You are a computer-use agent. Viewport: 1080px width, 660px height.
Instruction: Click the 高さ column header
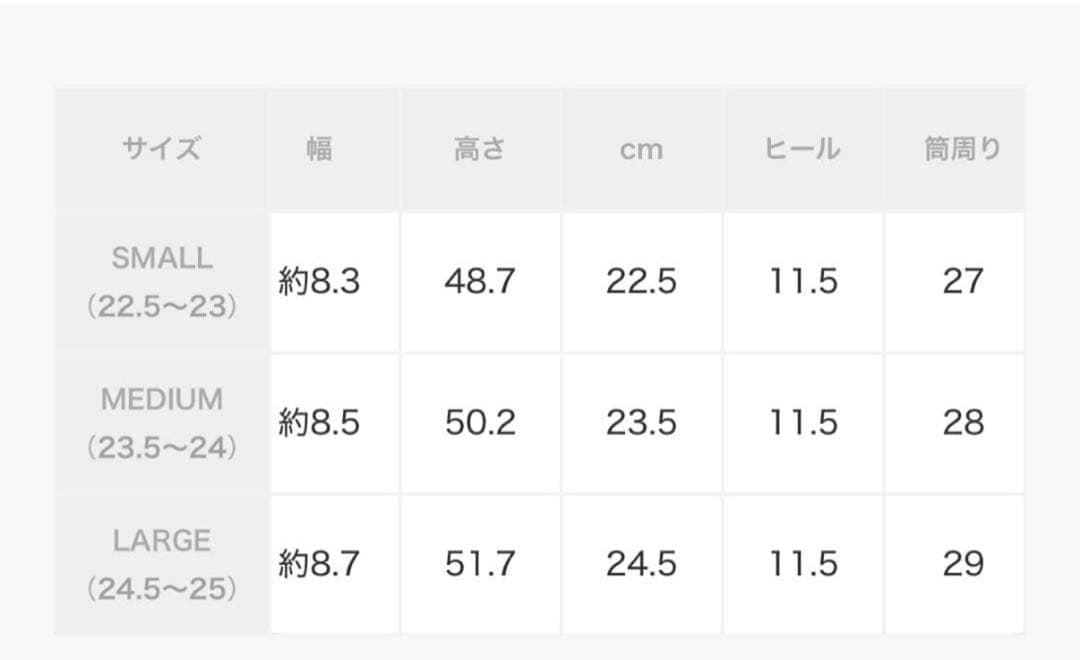(x=480, y=149)
